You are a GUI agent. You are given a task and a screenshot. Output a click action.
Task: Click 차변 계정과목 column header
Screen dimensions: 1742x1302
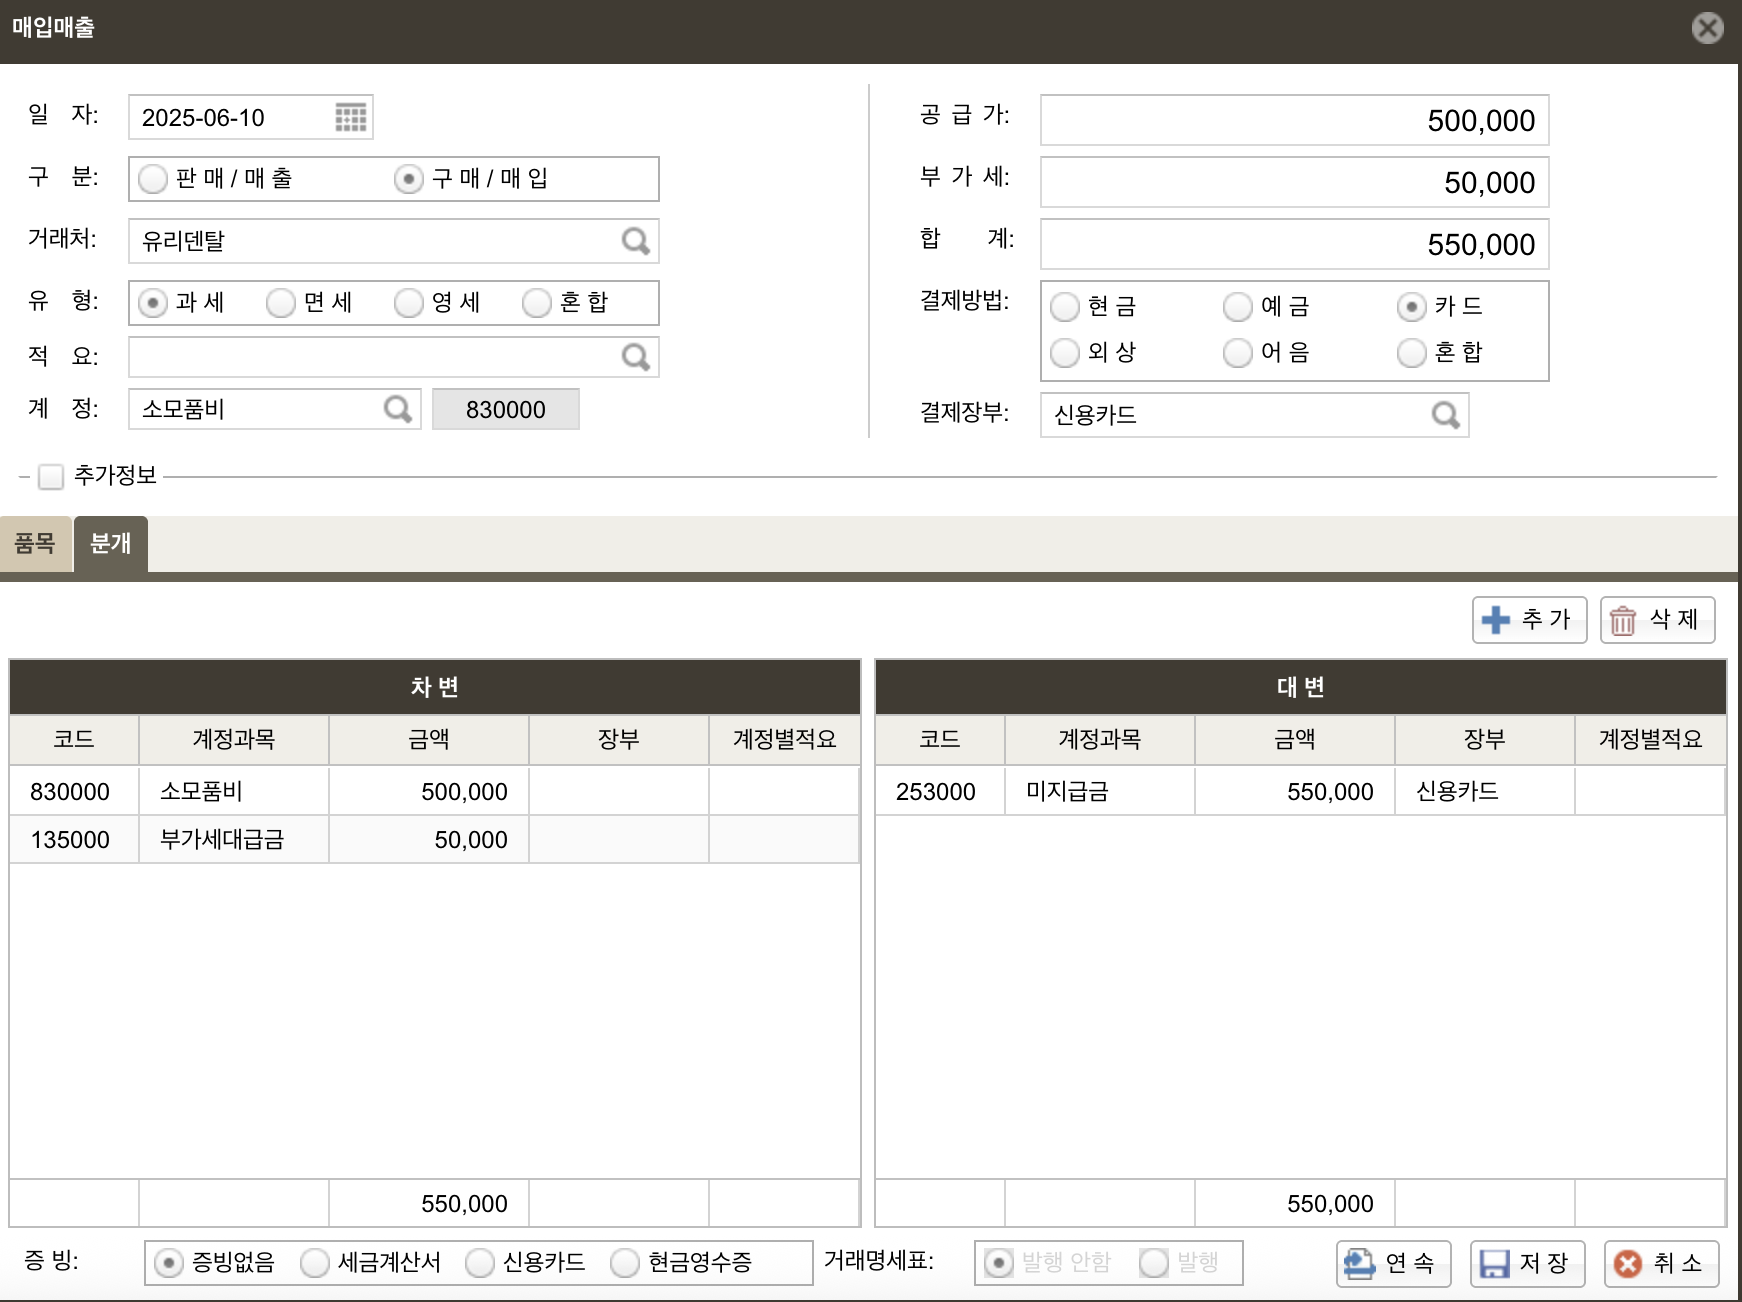[234, 740]
